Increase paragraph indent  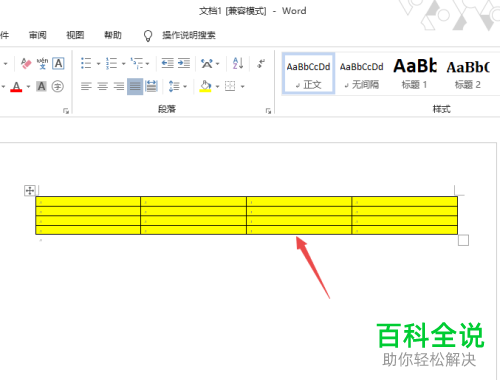(184, 63)
